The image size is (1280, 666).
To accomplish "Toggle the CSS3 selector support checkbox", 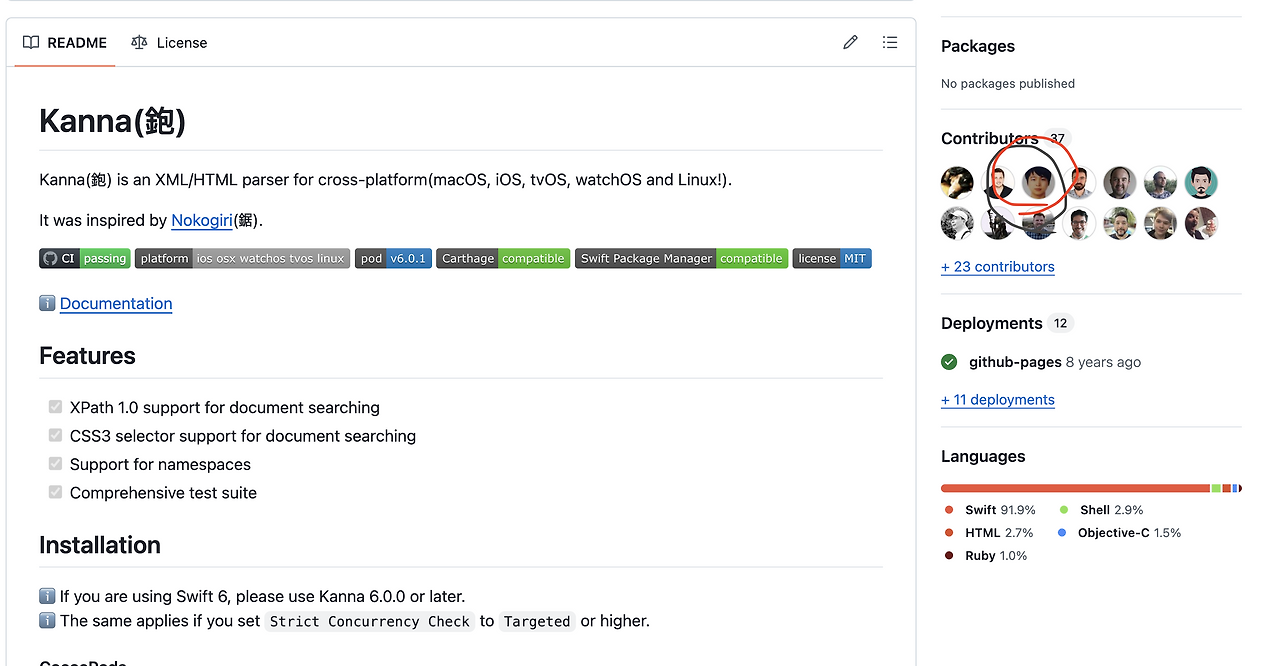I will (56, 435).
